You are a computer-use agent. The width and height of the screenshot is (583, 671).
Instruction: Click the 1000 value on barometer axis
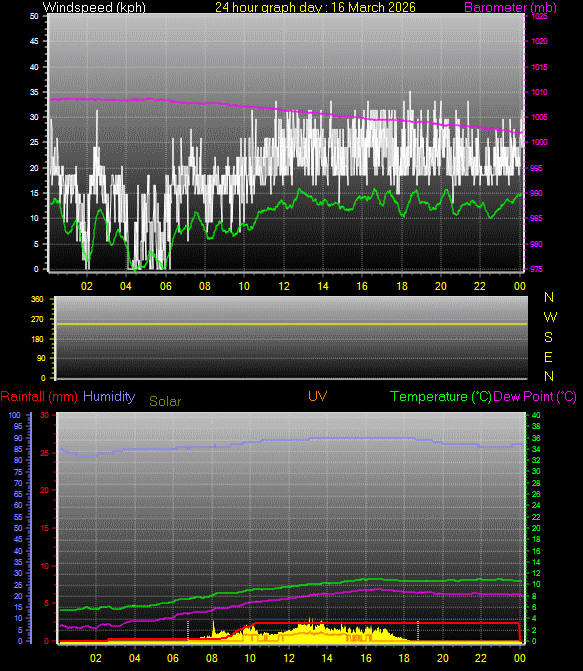[539, 143]
